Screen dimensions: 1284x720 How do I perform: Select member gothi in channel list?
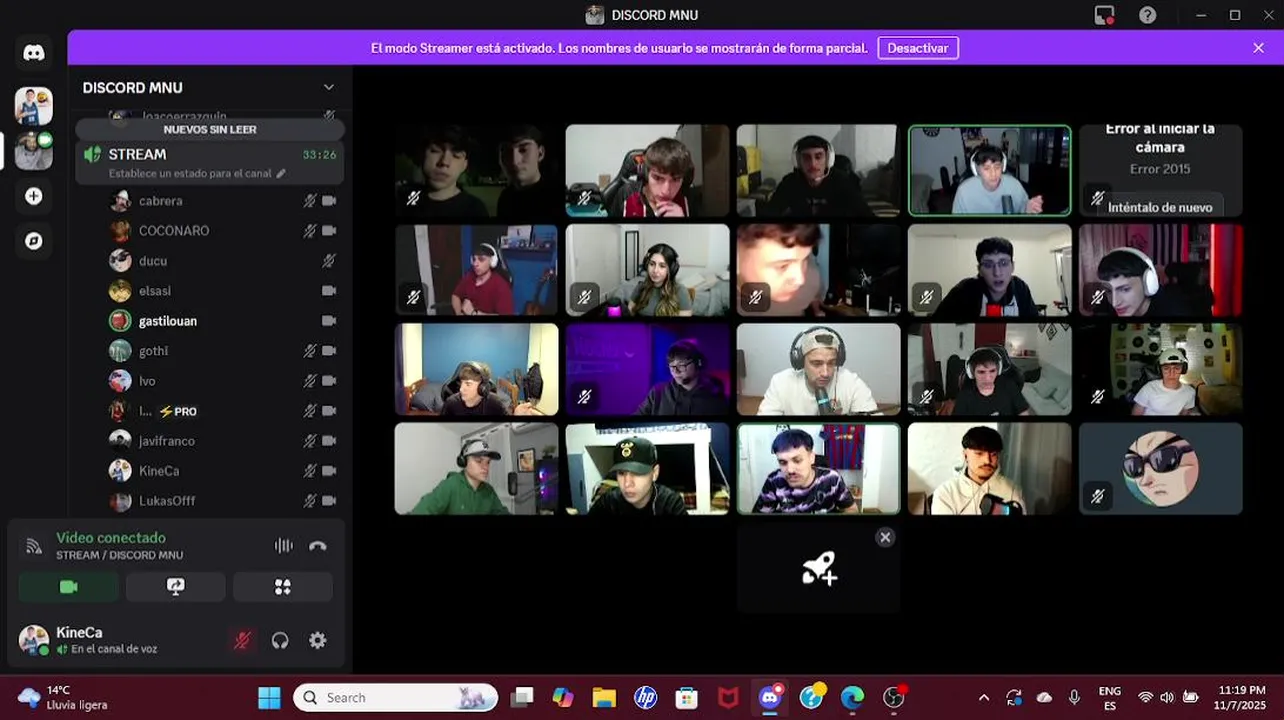tap(153, 351)
